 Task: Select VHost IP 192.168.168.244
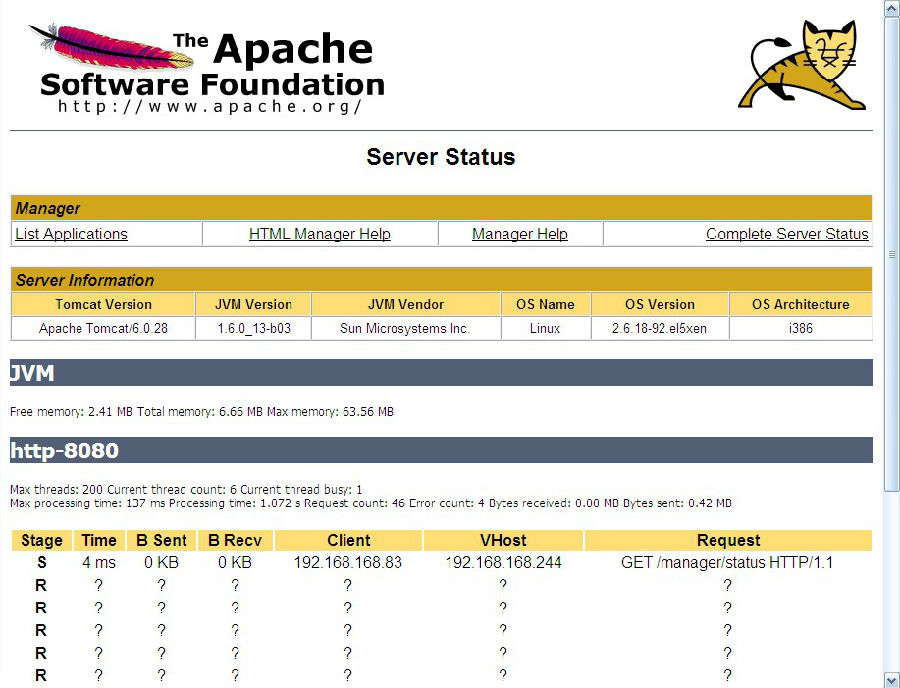(x=503, y=562)
